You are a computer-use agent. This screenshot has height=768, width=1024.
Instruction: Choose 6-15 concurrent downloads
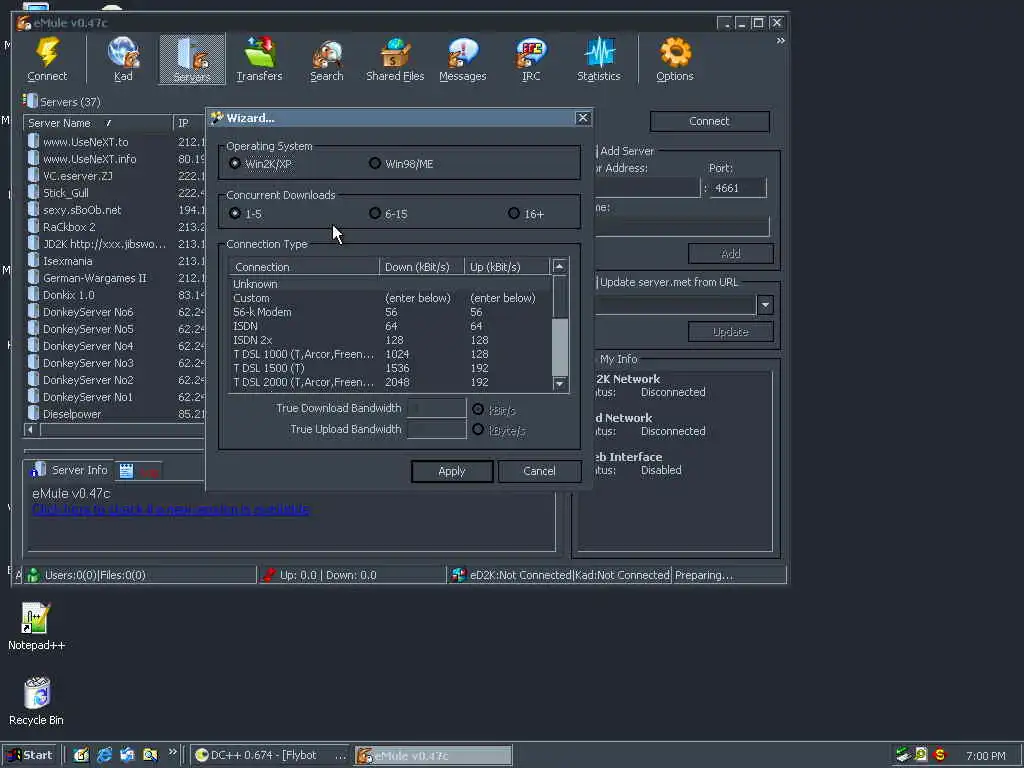[x=375, y=213]
